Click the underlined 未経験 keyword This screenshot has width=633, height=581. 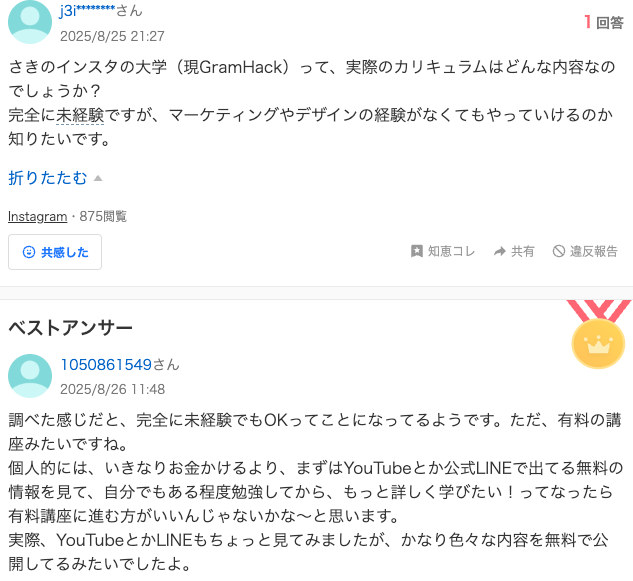[80, 115]
